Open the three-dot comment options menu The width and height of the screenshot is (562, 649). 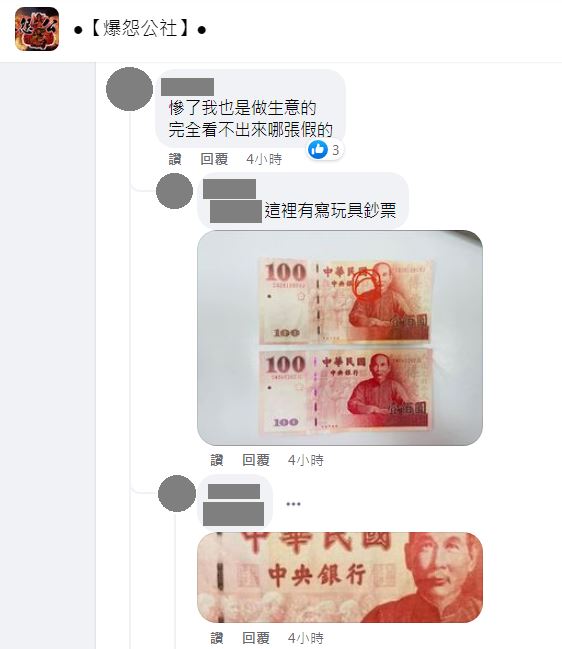[293, 504]
